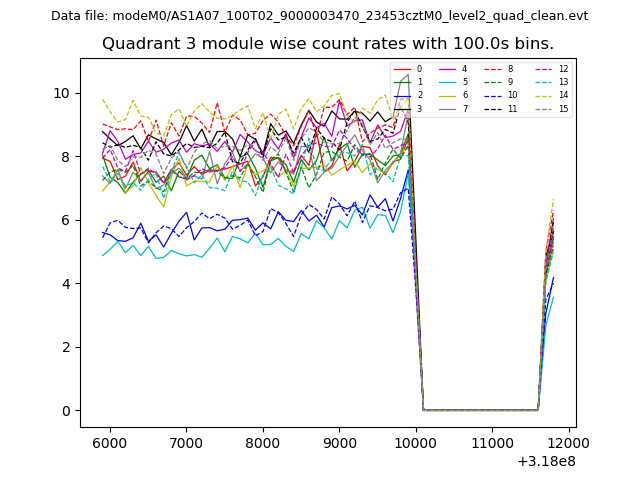Click the x-axis tick label 6000
Viewport: 640px width, 480px height.
tap(109, 443)
